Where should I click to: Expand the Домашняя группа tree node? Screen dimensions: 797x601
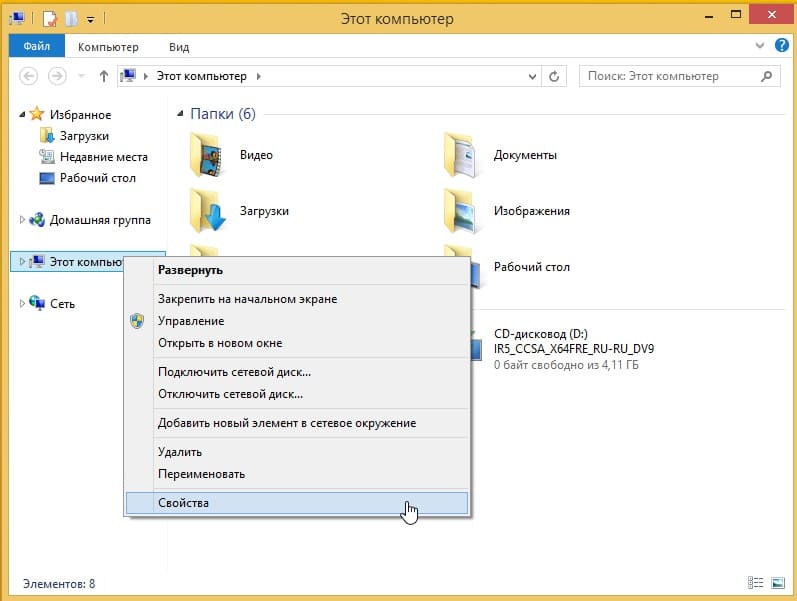[22, 220]
